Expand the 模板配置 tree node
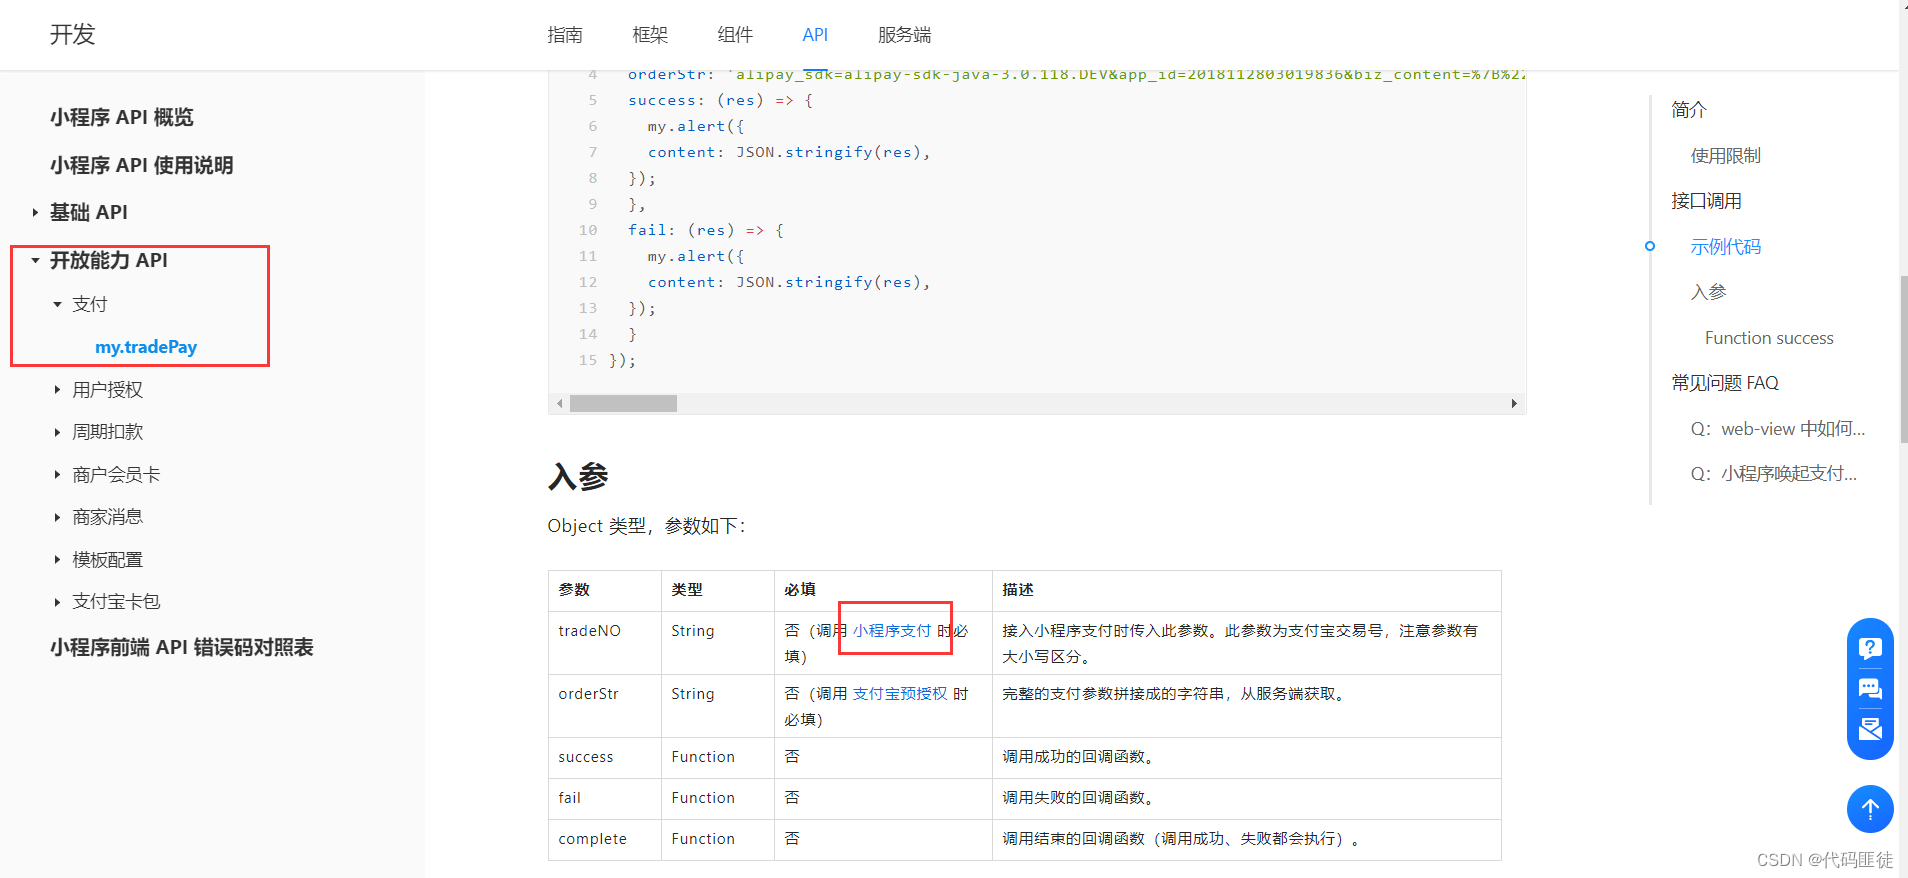The image size is (1908, 878). (x=57, y=560)
